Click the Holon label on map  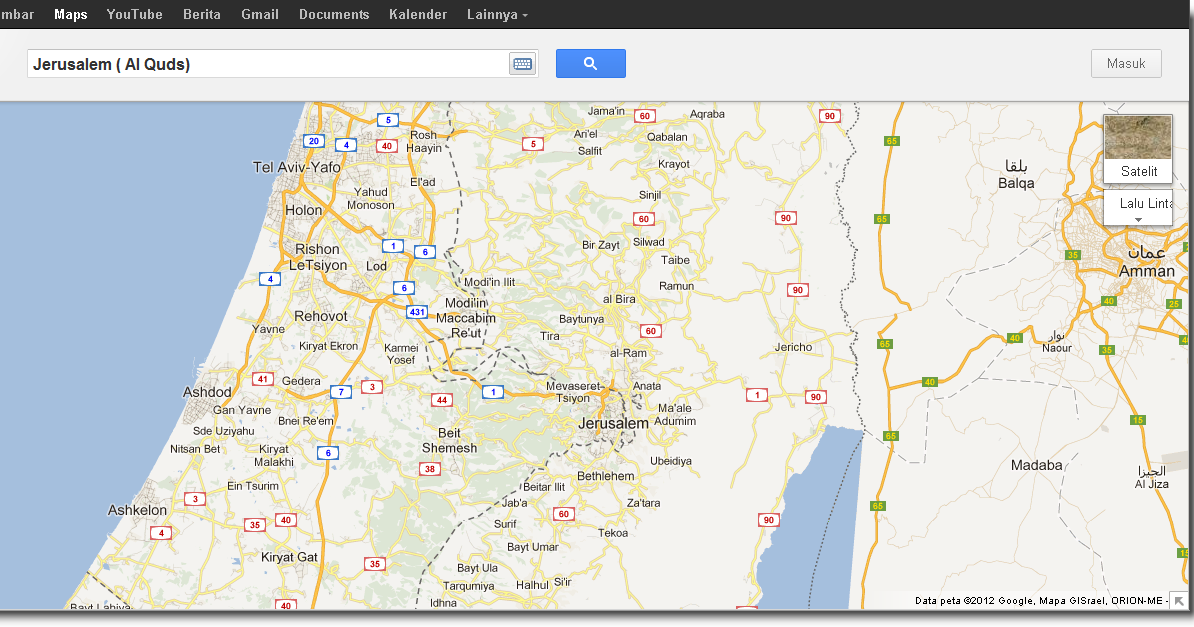[x=303, y=210]
